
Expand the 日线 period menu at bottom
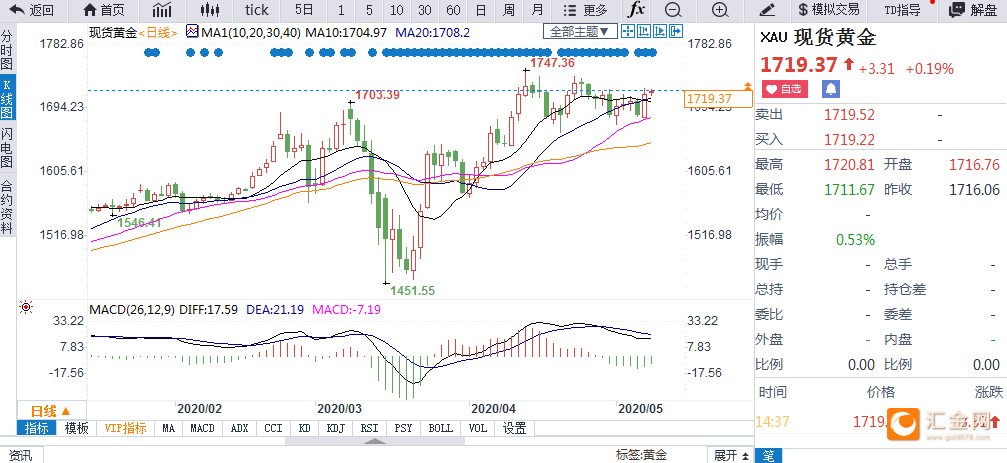pos(51,412)
